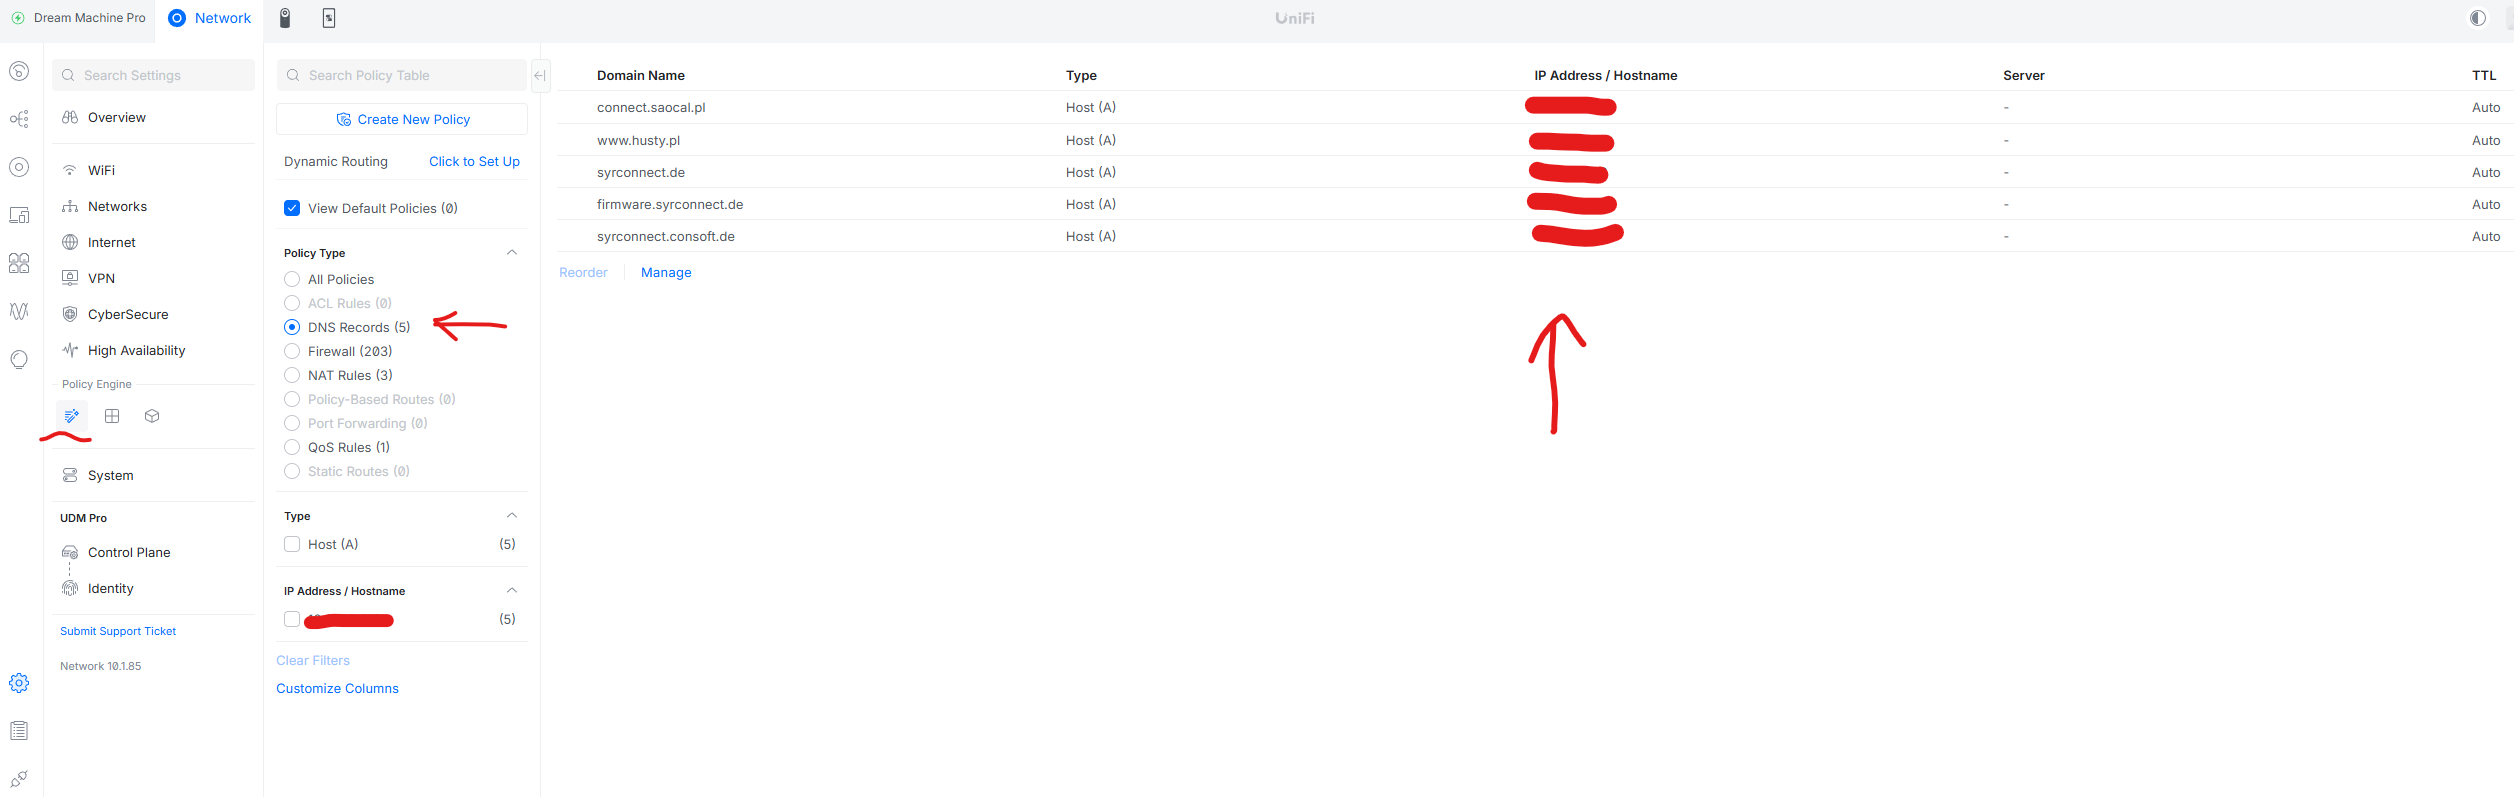Toggle the dark/light theme icon top right
The width and height of the screenshot is (2514, 797).
click(2478, 18)
